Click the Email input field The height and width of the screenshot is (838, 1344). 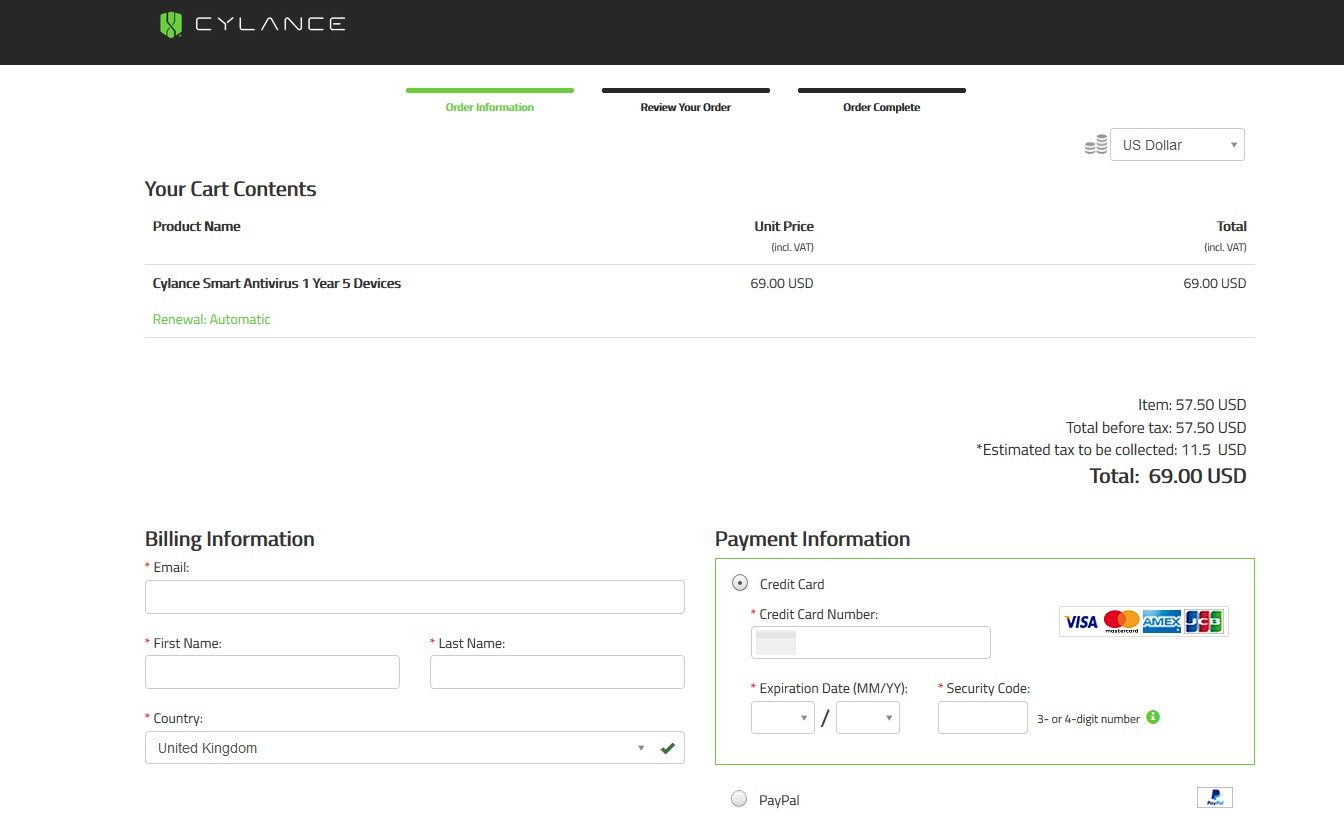(414, 597)
